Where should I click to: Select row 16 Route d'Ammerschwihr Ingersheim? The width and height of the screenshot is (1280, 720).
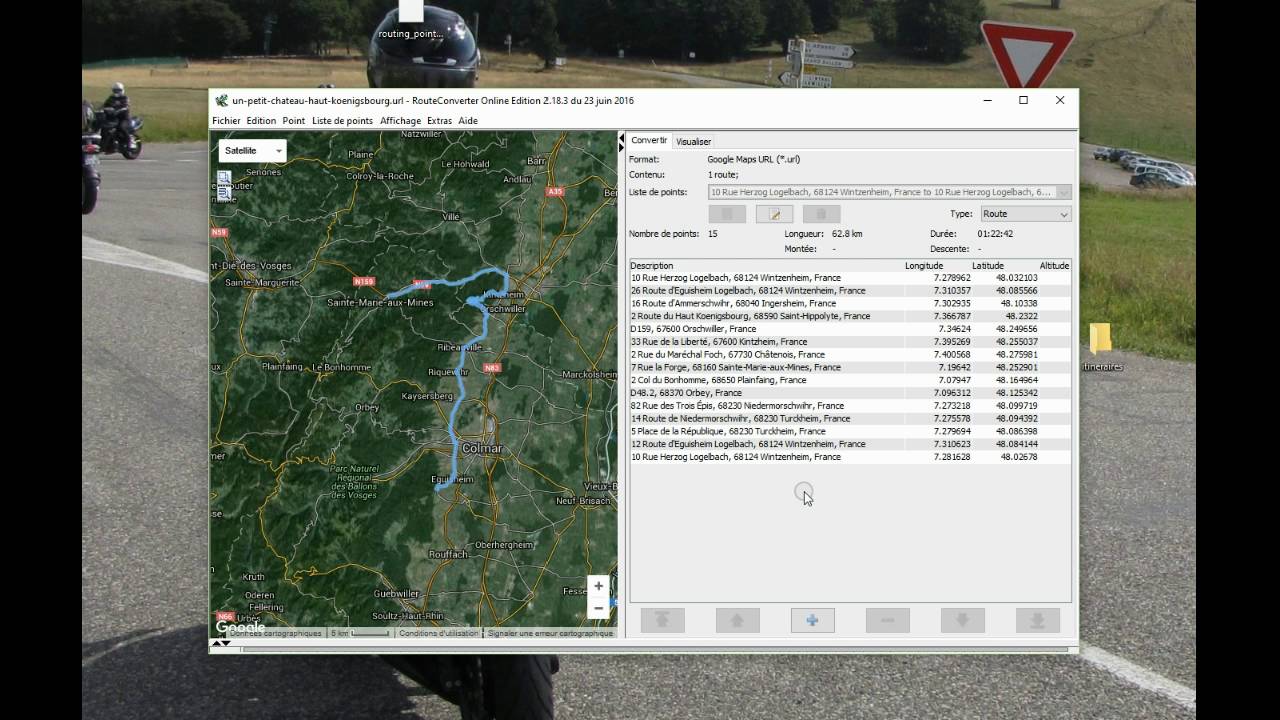(850, 303)
